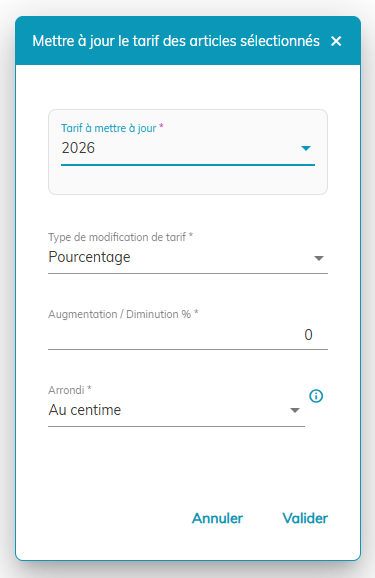Click the 0 value in percentage field
The width and height of the screenshot is (375, 578).
[308, 335]
